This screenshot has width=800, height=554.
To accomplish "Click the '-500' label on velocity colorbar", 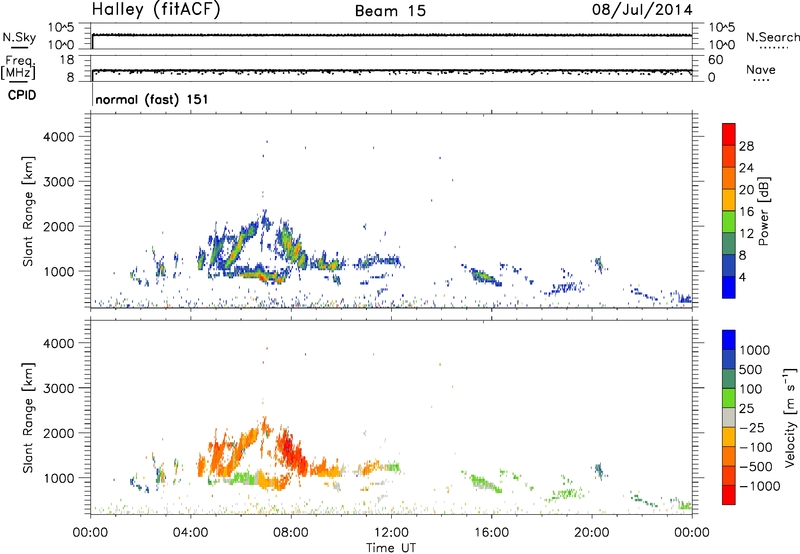I will coord(756,467).
